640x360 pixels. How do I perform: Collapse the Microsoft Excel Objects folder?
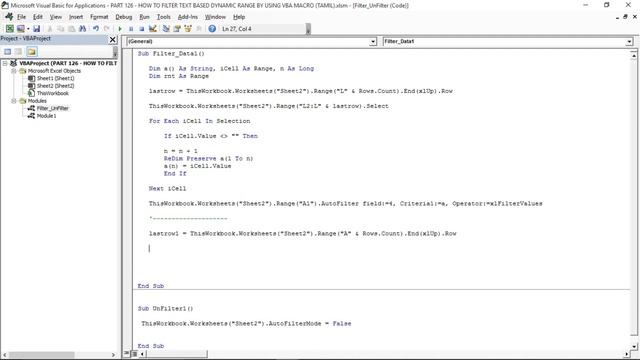(x=13, y=71)
